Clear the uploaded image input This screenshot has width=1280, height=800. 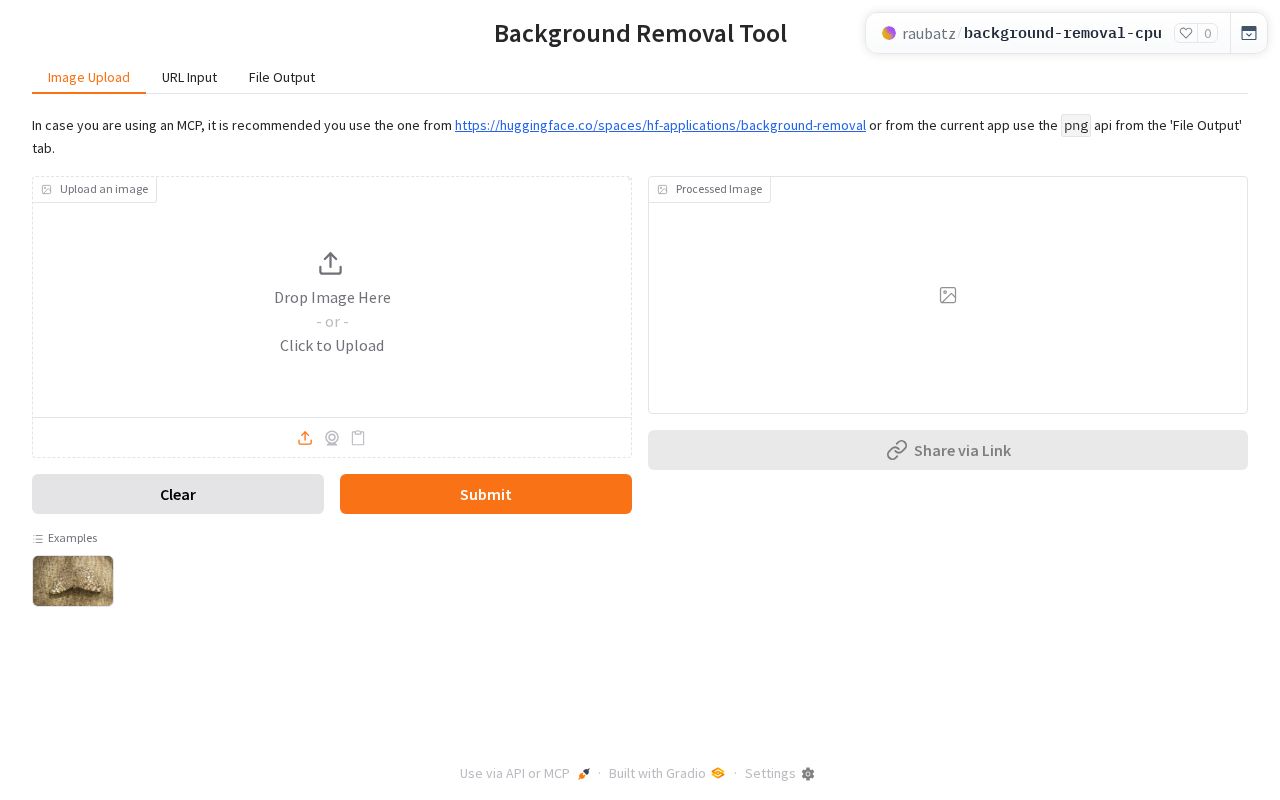178,494
